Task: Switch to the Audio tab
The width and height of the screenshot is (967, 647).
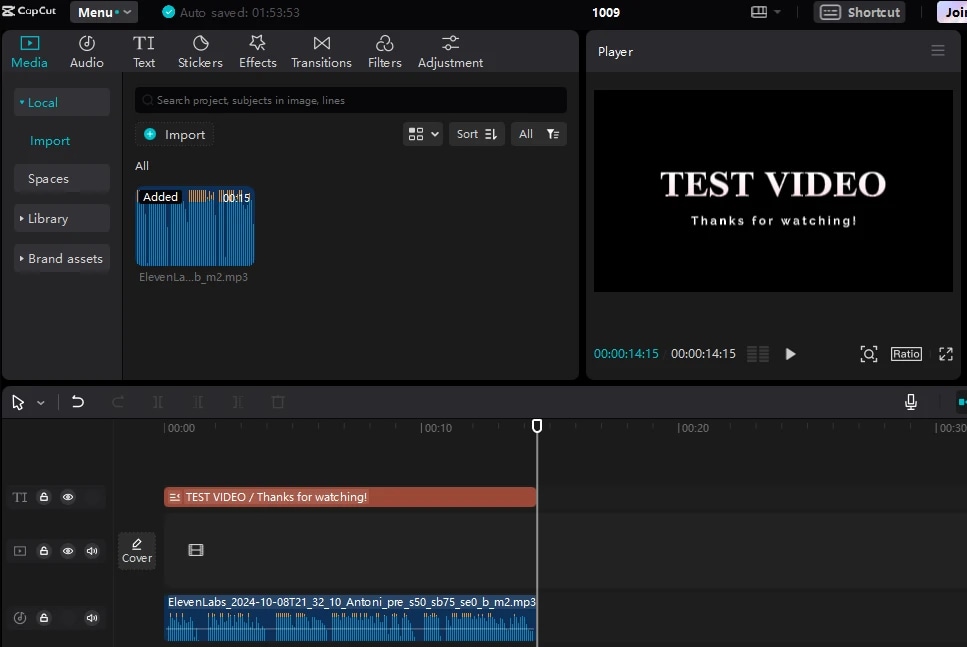Action: tap(87, 52)
